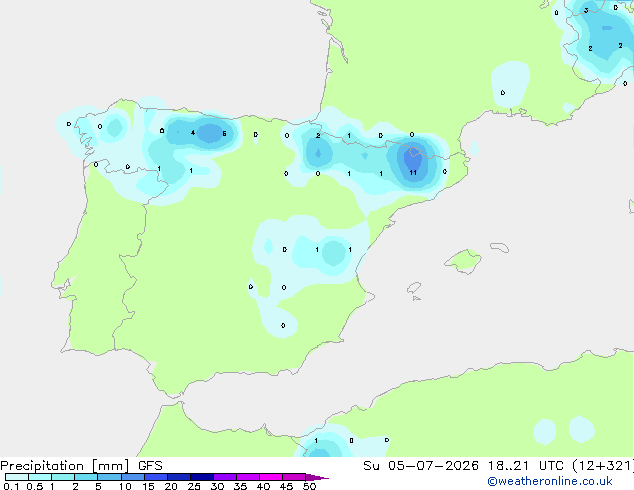Click the legend scale label '30'
This screenshot has width=634, height=490.
click(217, 486)
